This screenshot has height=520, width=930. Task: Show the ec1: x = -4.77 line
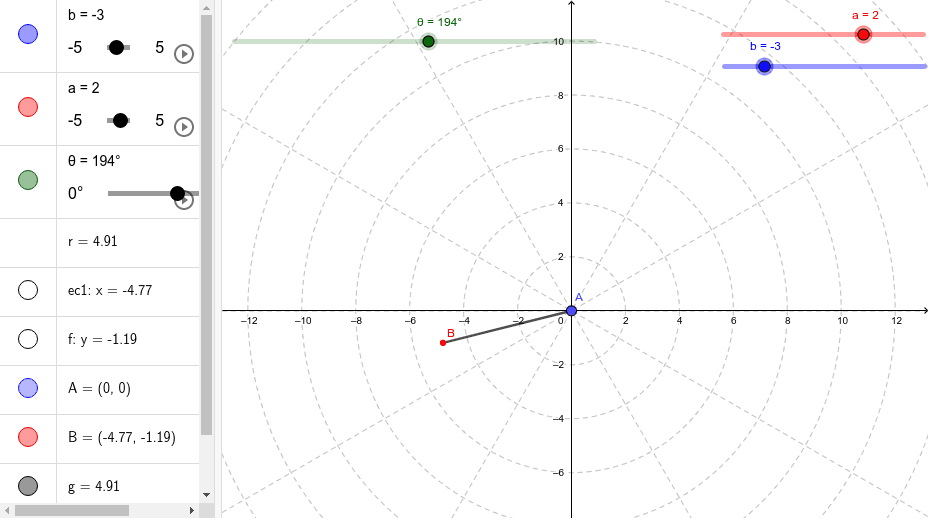pos(28,290)
